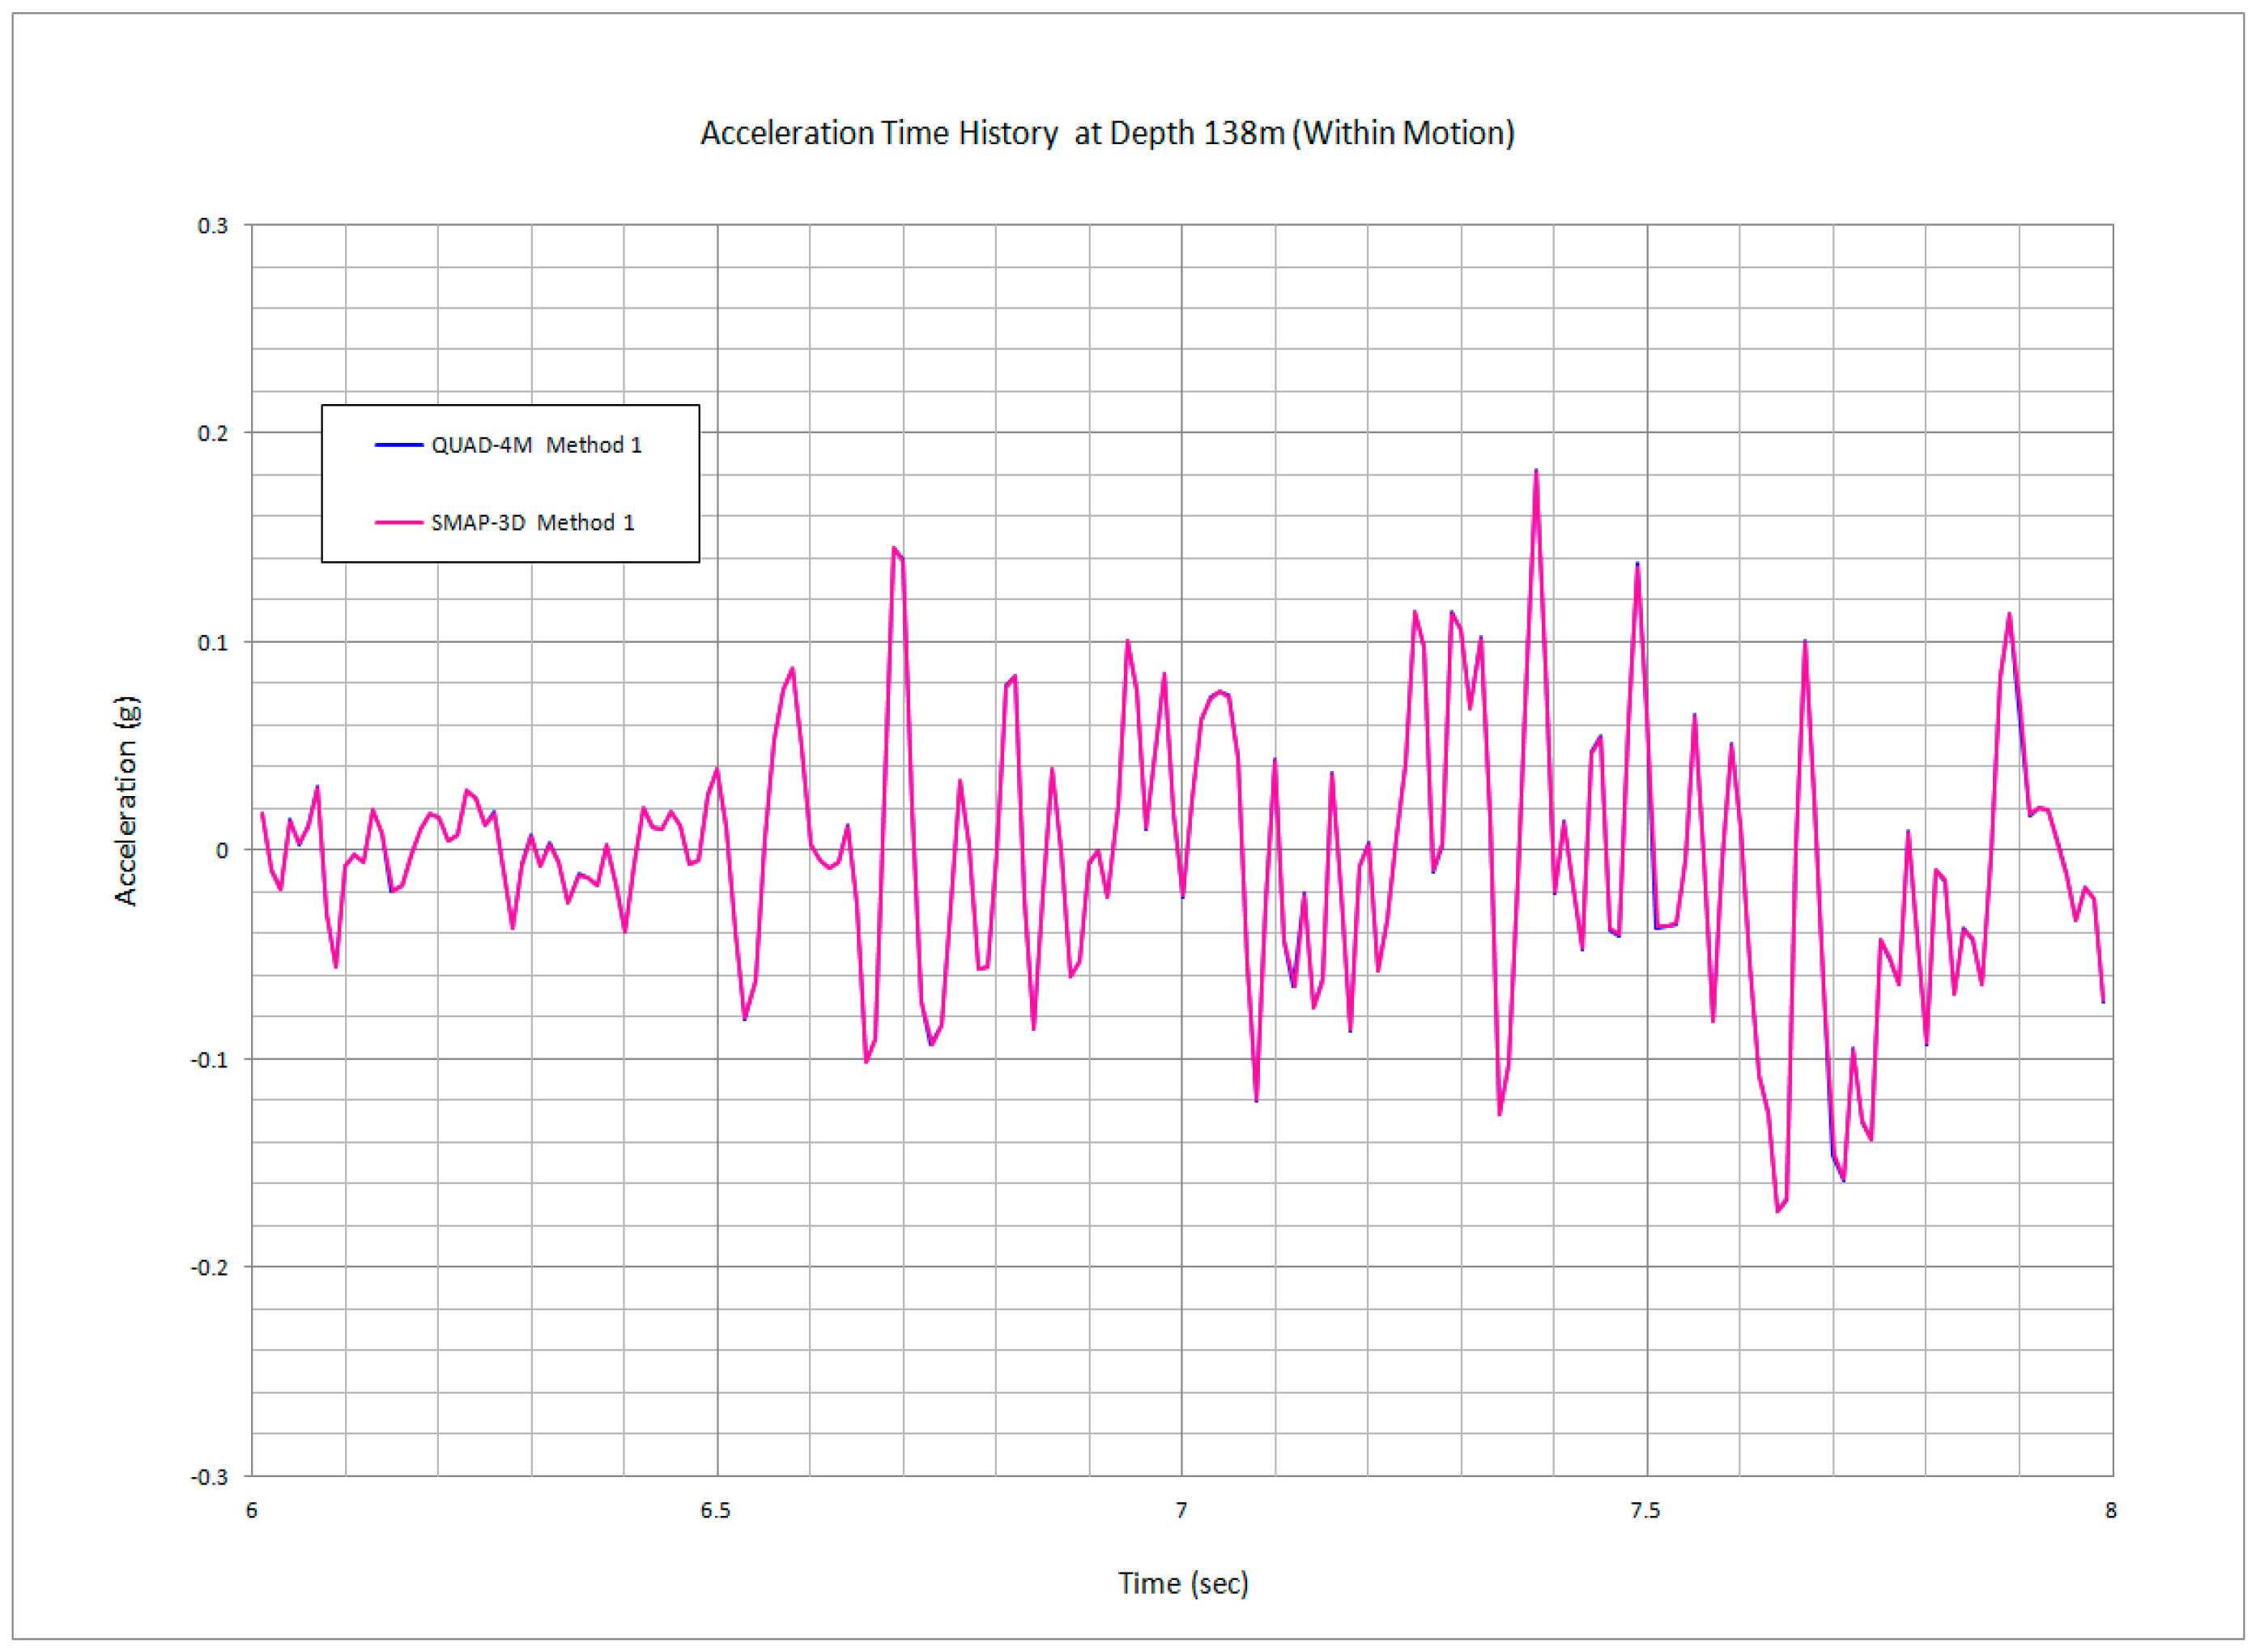Viewport: 2256px width, 1652px height.
Task: Click the -0.3 vertical axis label
Action: click(x=209, y=1477)
